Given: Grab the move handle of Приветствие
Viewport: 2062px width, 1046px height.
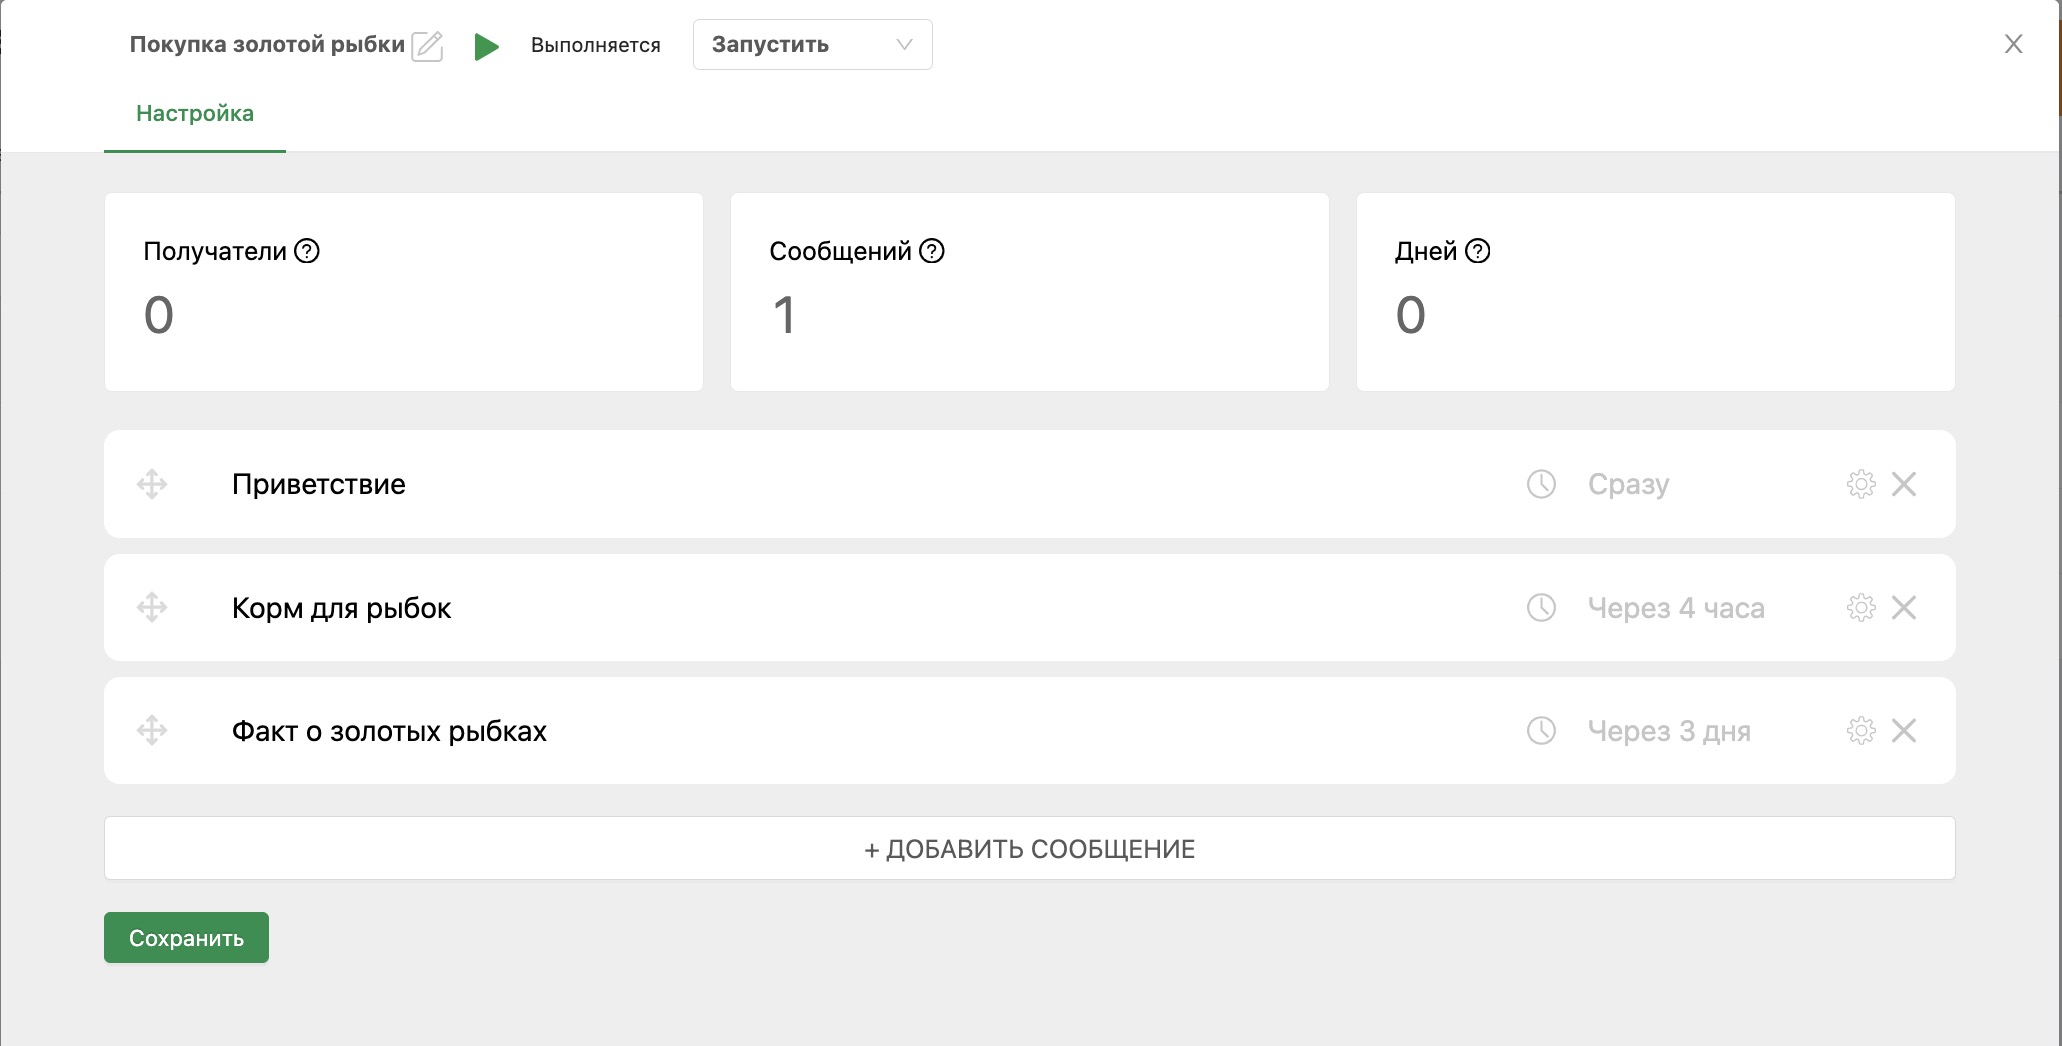Looking at the screenshot, I should coord(152,484).
